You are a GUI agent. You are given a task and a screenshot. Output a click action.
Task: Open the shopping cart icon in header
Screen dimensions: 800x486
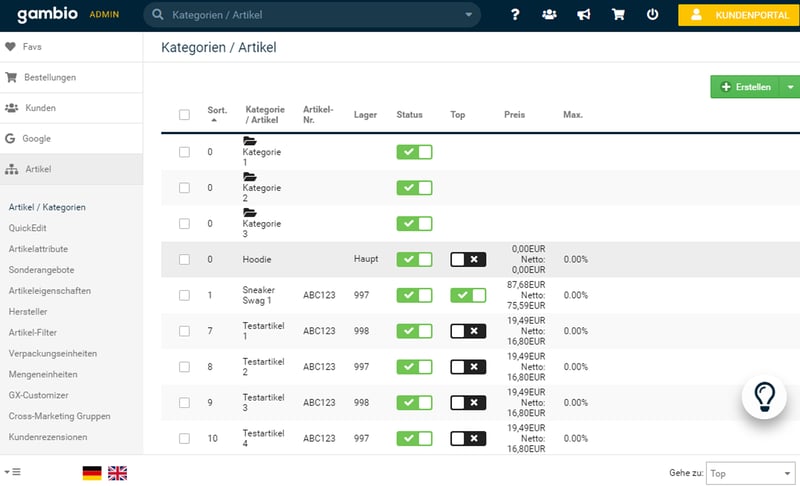618,15
